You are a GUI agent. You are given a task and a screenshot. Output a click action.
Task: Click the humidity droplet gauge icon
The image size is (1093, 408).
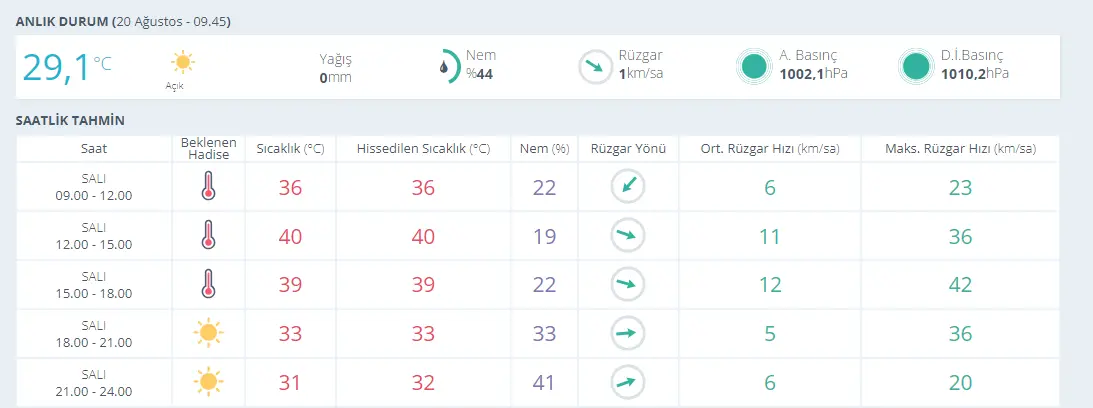[447, 67]
